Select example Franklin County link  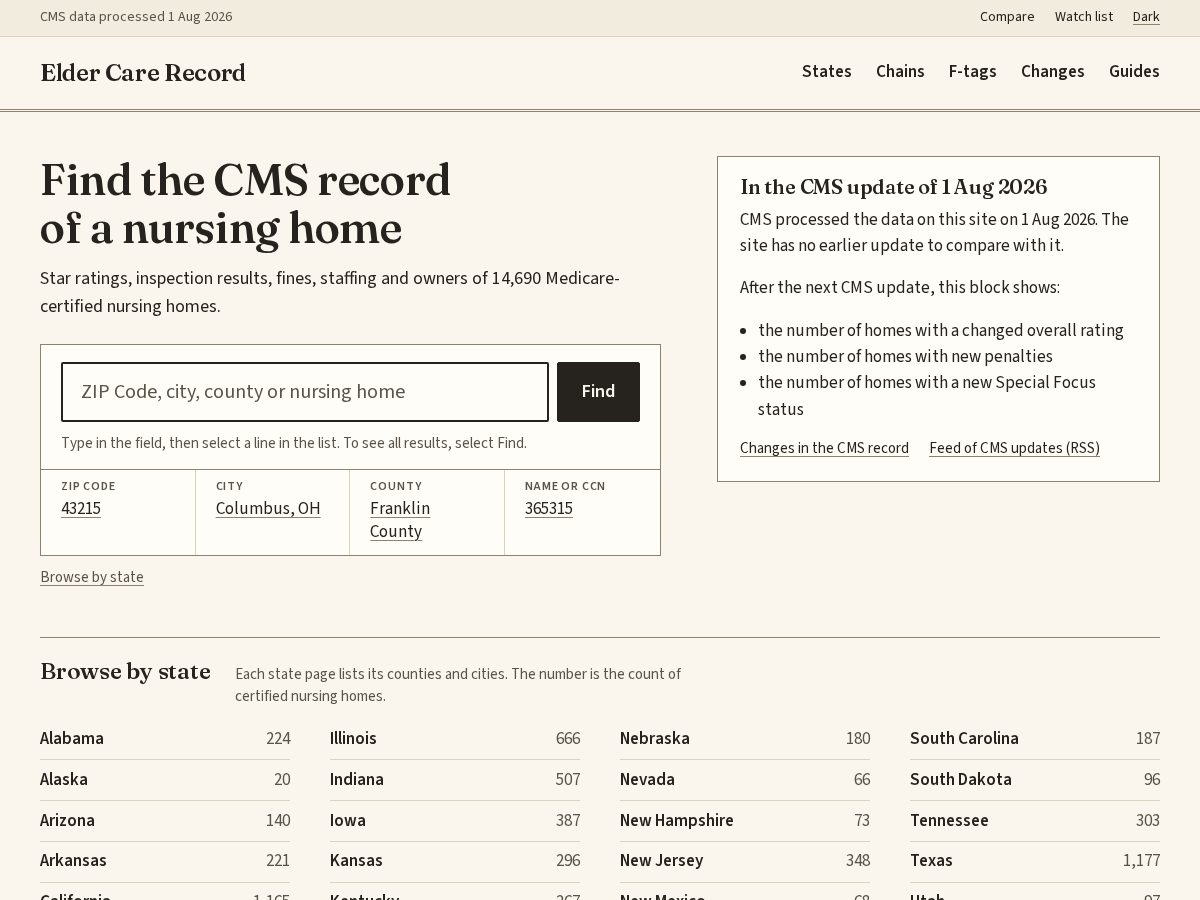coord(400,520)
